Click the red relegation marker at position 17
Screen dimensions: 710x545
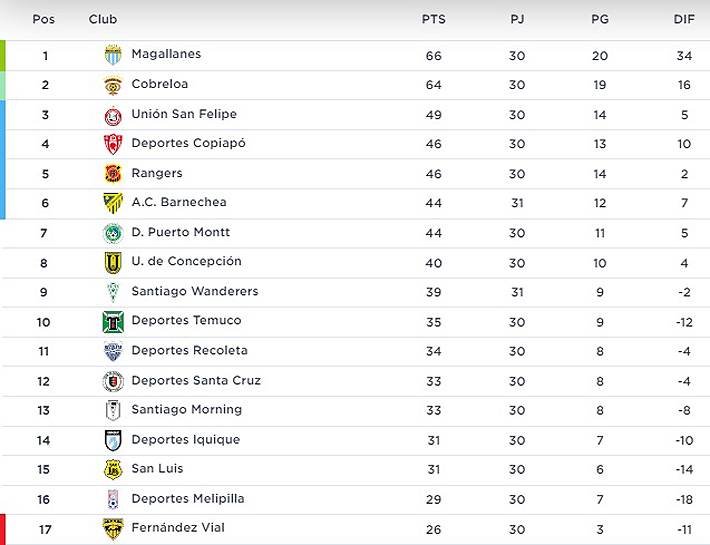coord(3,529)
